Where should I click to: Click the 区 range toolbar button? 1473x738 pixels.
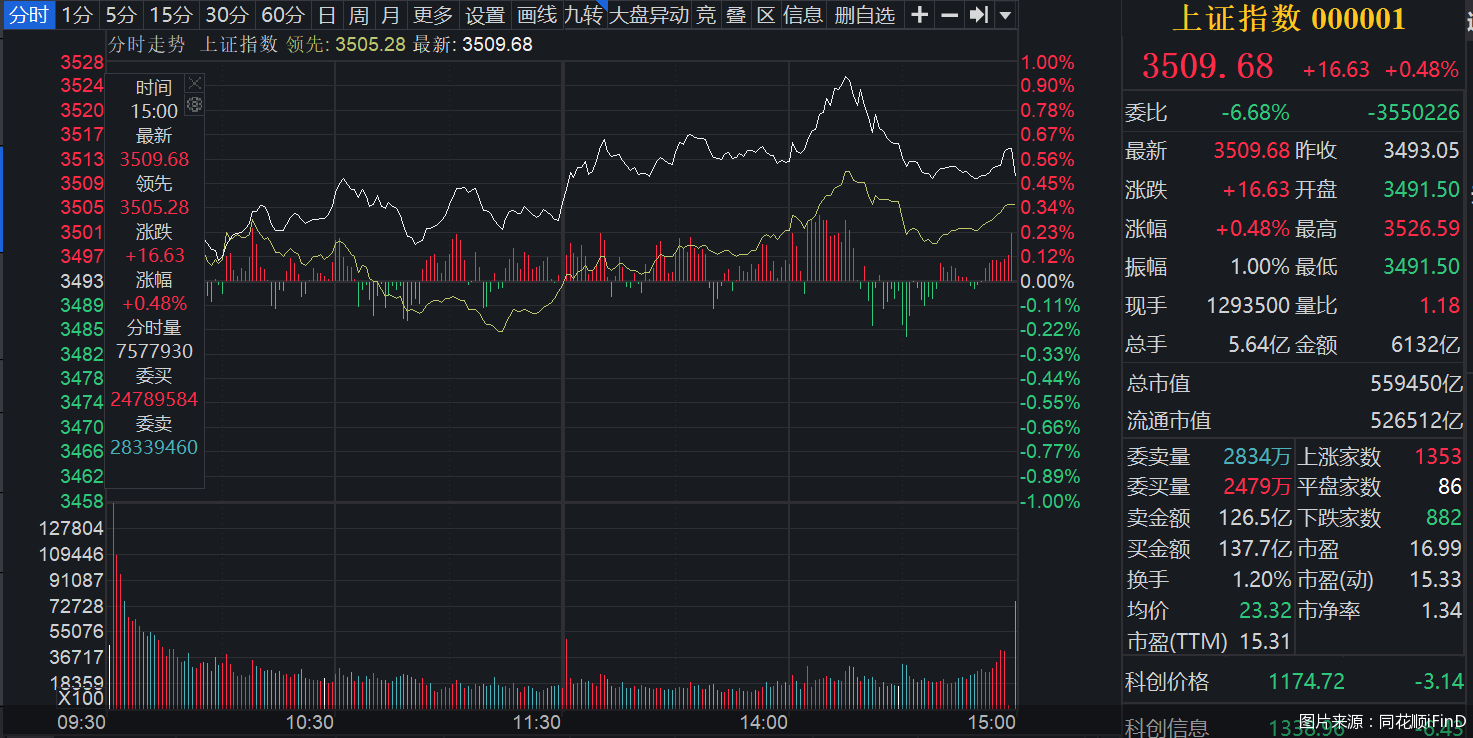click(x=766, y=15)
